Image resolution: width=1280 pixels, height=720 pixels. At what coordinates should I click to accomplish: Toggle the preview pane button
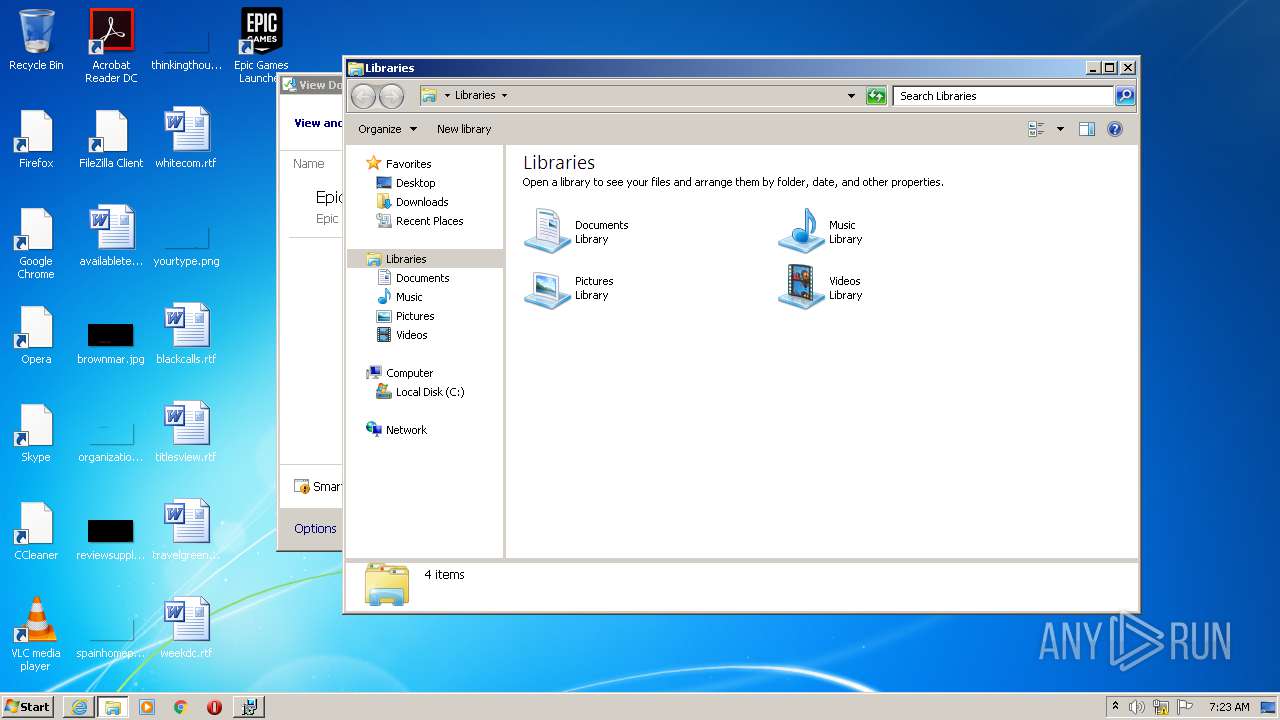tap(1087, 129)
